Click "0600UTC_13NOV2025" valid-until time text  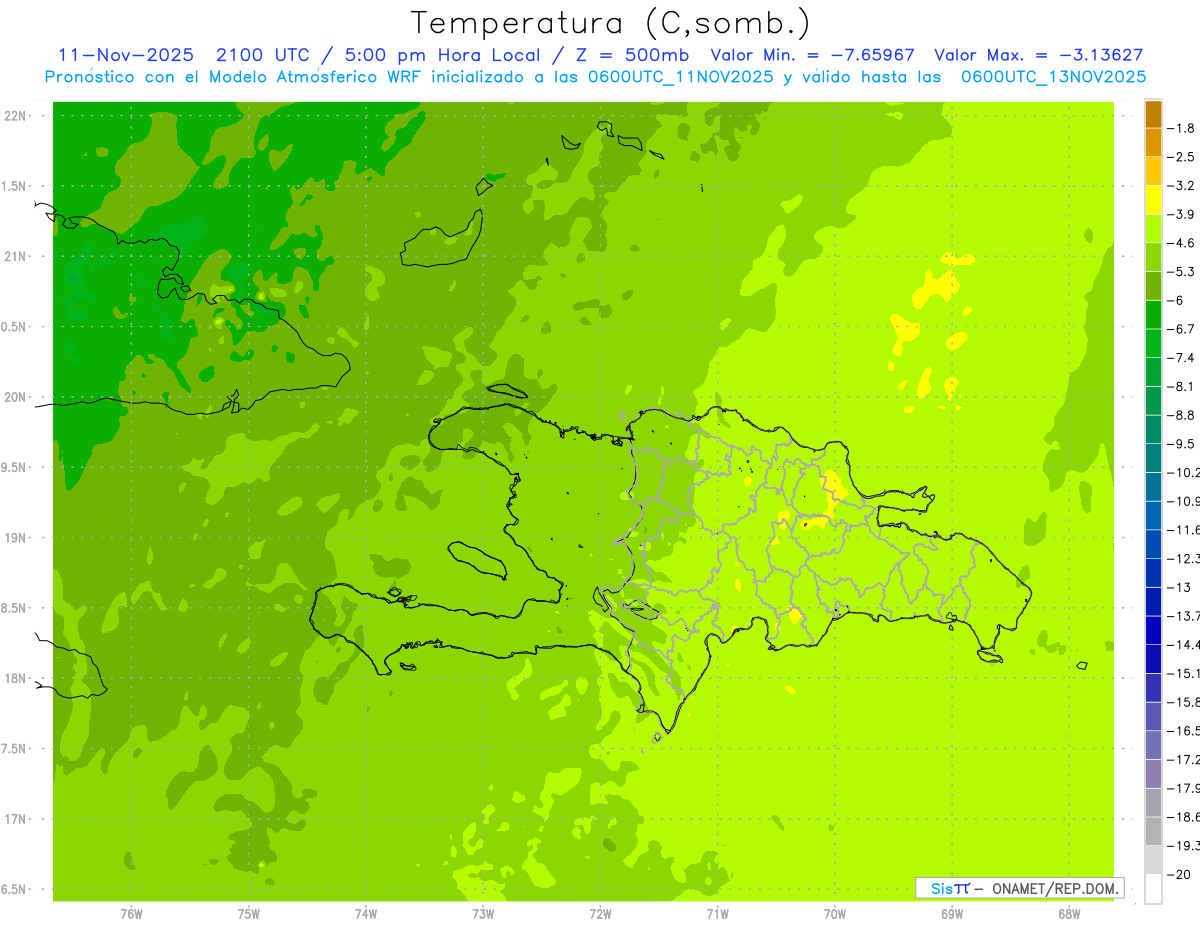point(1053,77)
